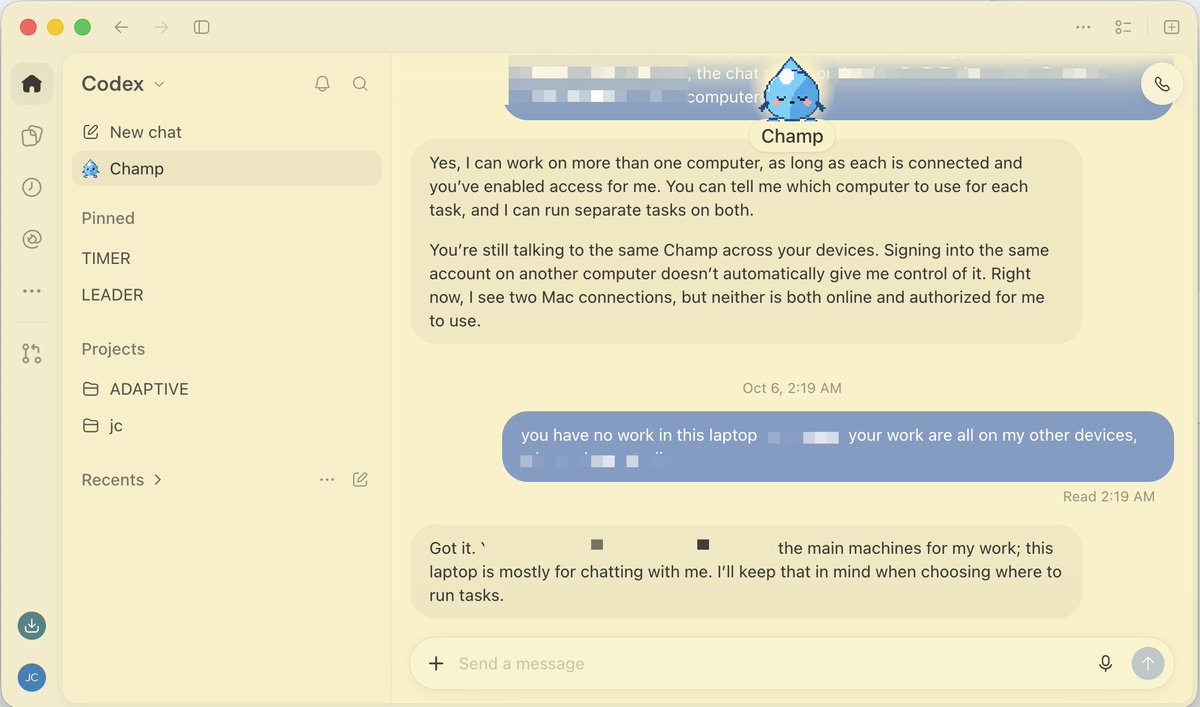Screen dimensions: 1200x707
Task: Click the Read 2:19 AM receipt
Action: tap(1109, 496)
